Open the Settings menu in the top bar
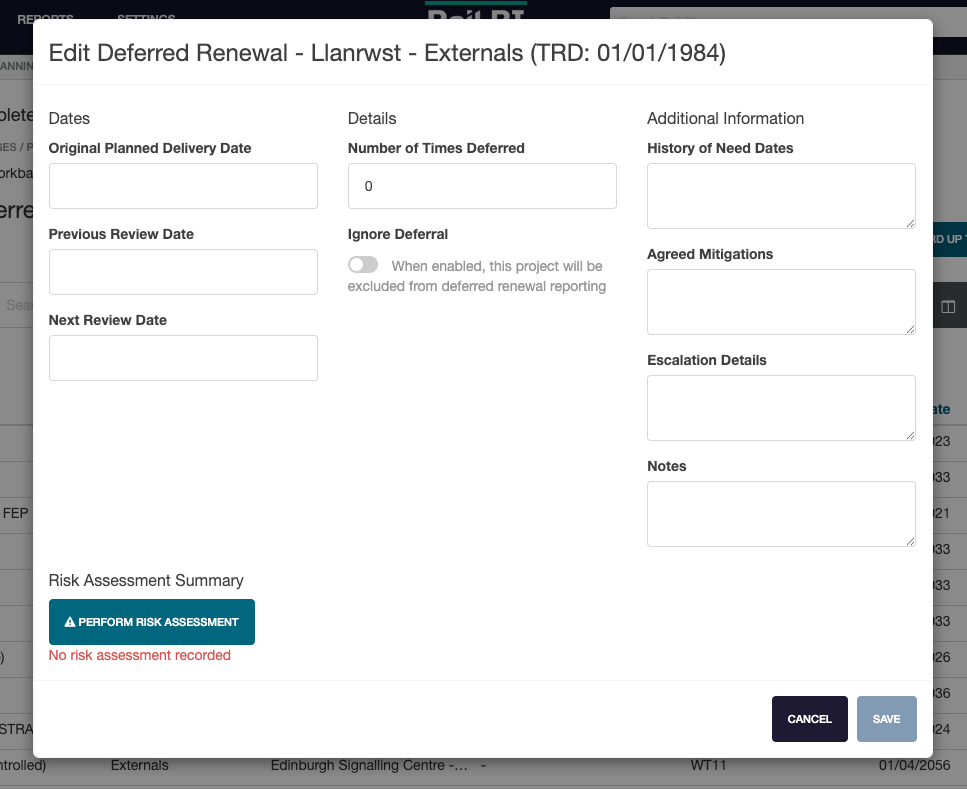Image resolution: width=967 pixels, height=789 pixels. (146, 19)
